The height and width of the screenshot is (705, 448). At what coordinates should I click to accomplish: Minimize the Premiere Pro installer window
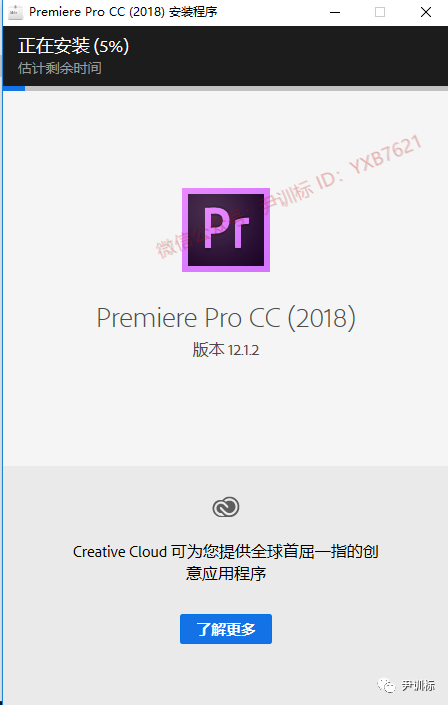point(335,12)
